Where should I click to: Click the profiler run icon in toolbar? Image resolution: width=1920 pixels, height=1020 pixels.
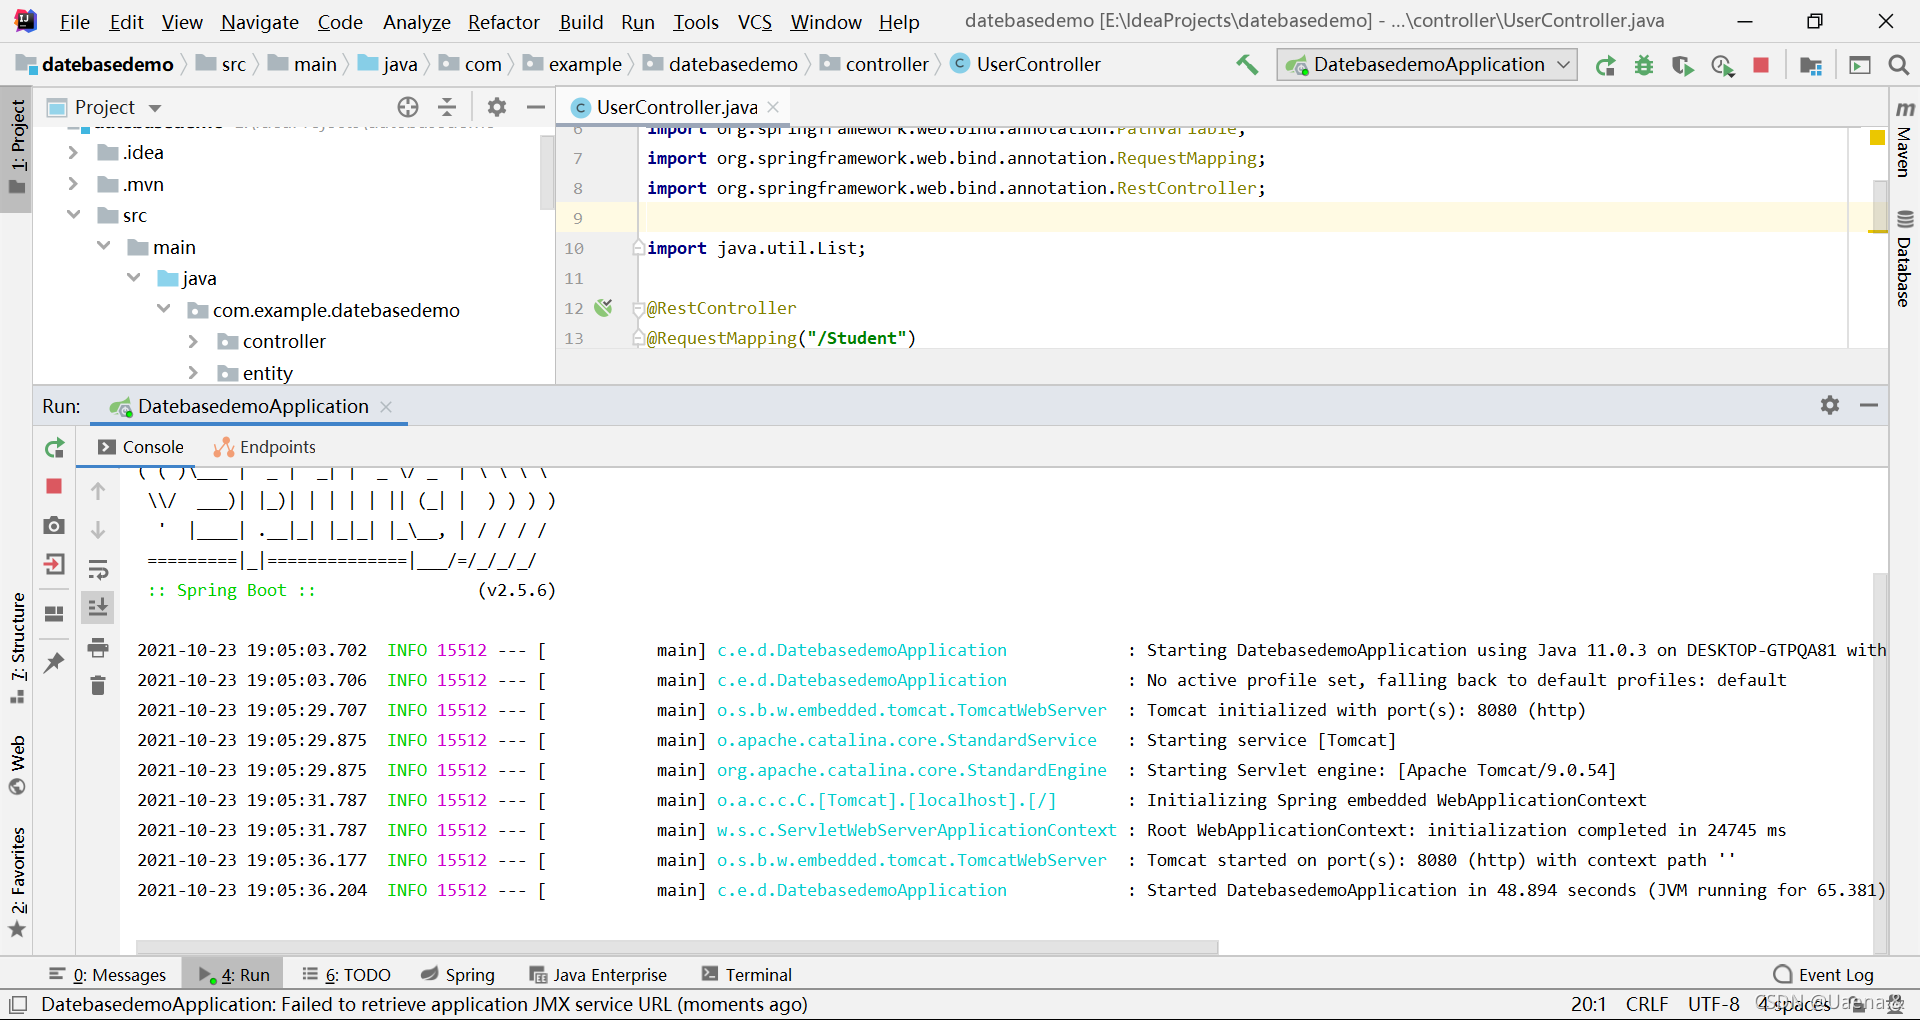click(x=1722, y=65)
